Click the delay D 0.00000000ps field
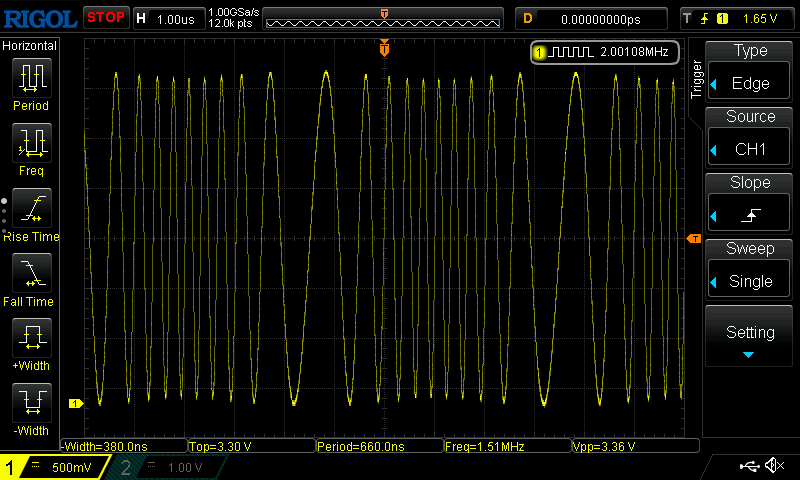The width and height of the screenshot is (800, 480). tap(591, 19)
